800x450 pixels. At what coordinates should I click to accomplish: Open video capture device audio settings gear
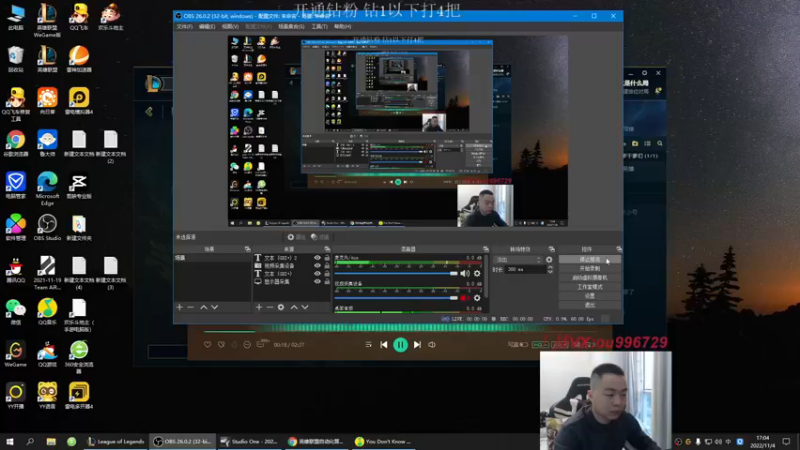[477, 298]
